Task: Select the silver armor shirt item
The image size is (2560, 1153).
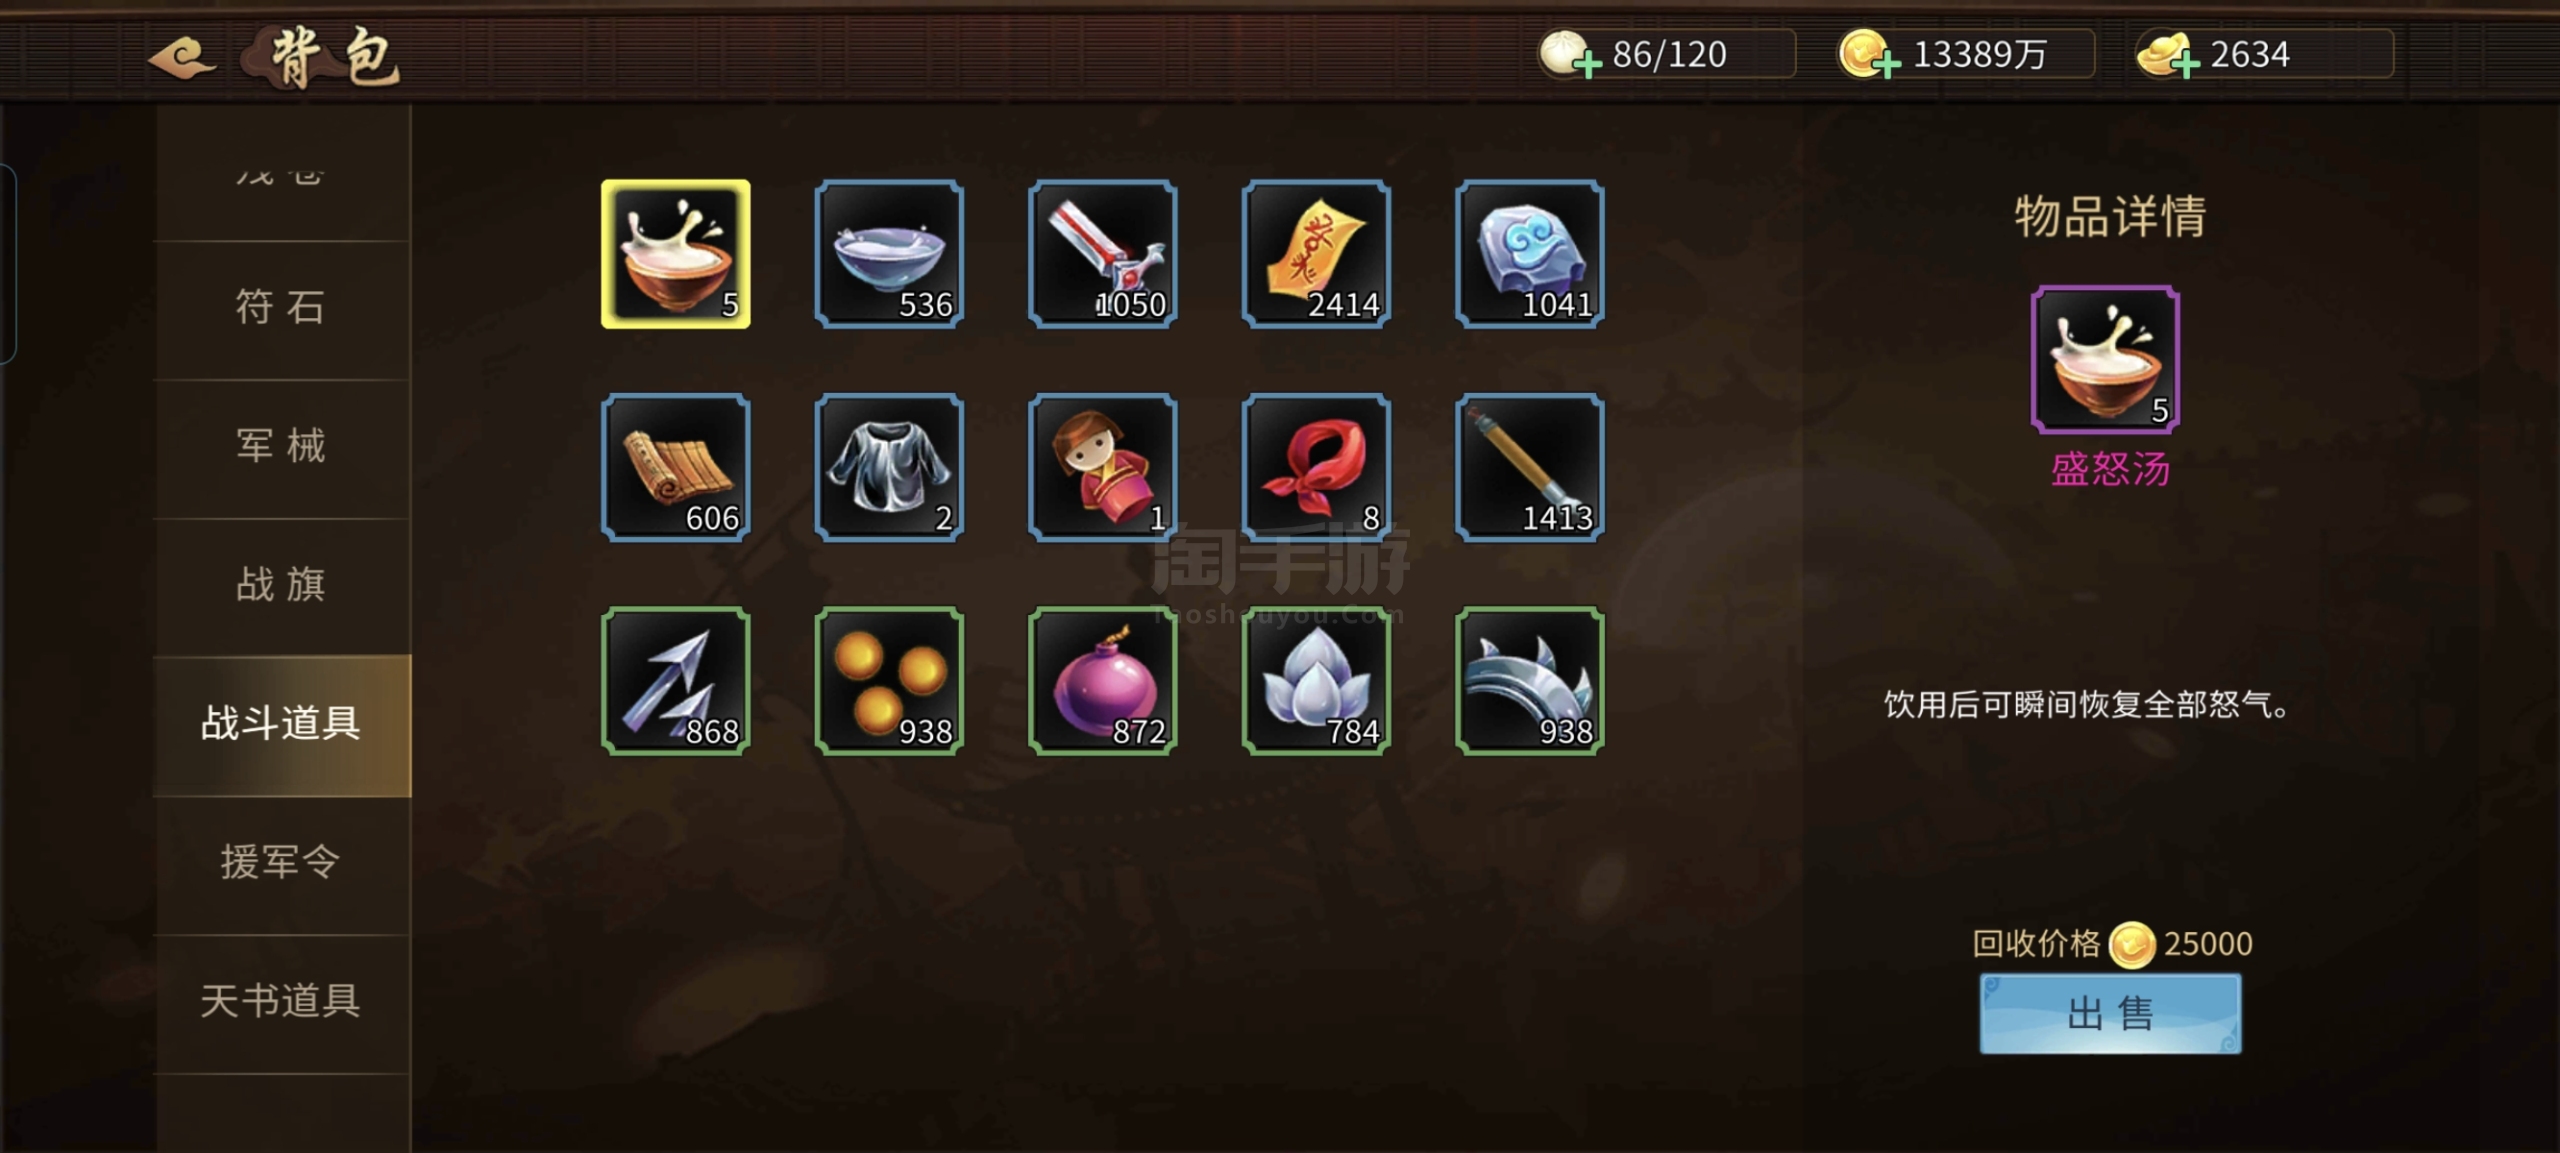Action: pyautogui.click(x=889, y=468)
